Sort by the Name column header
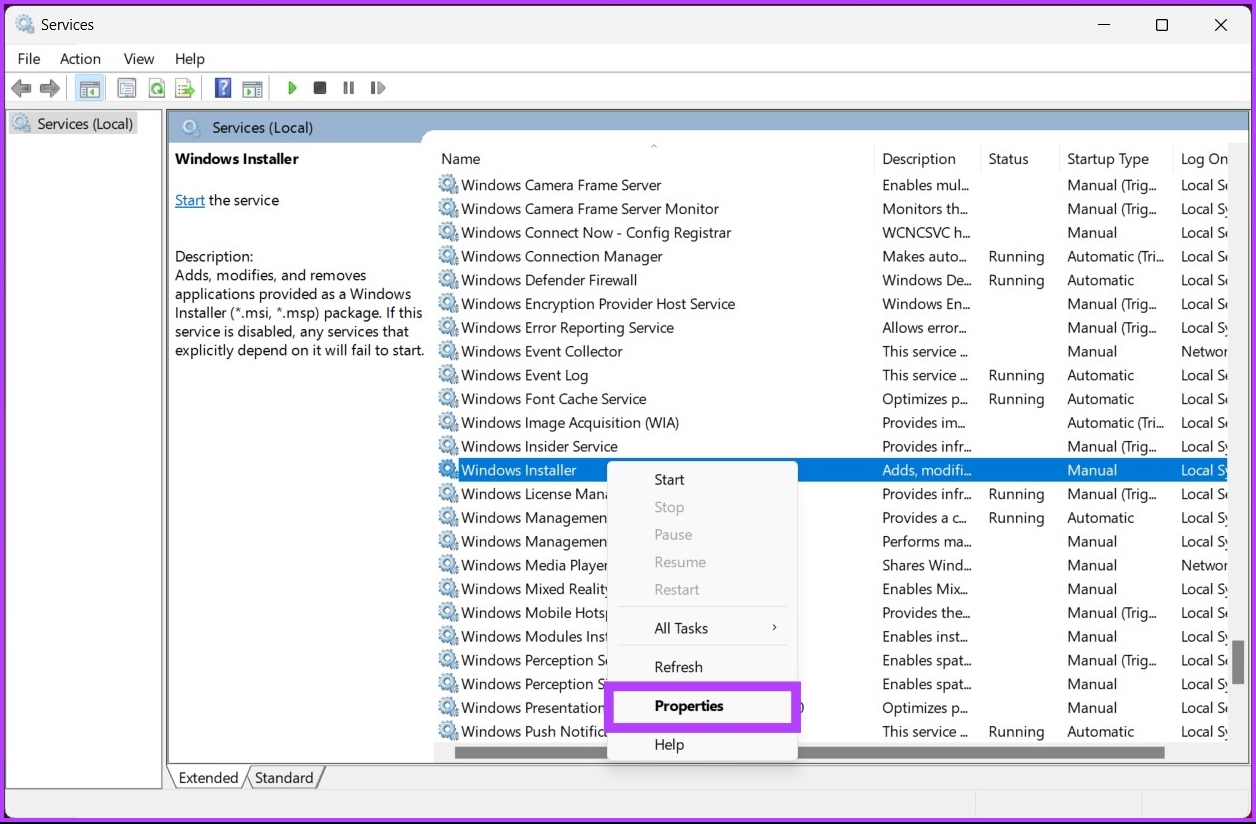The width and height of the screenshot is (1256, 824). 654,159
